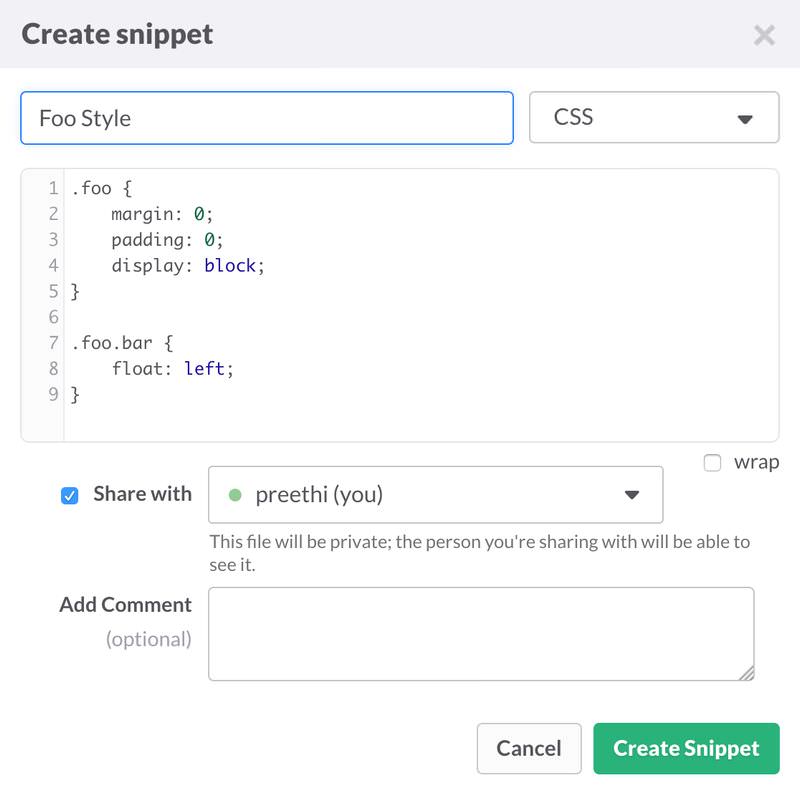The height and width of the screenshot is (791, 800).
Task: Place cursor on the "float: left;" line
Action: pos(172,369)
